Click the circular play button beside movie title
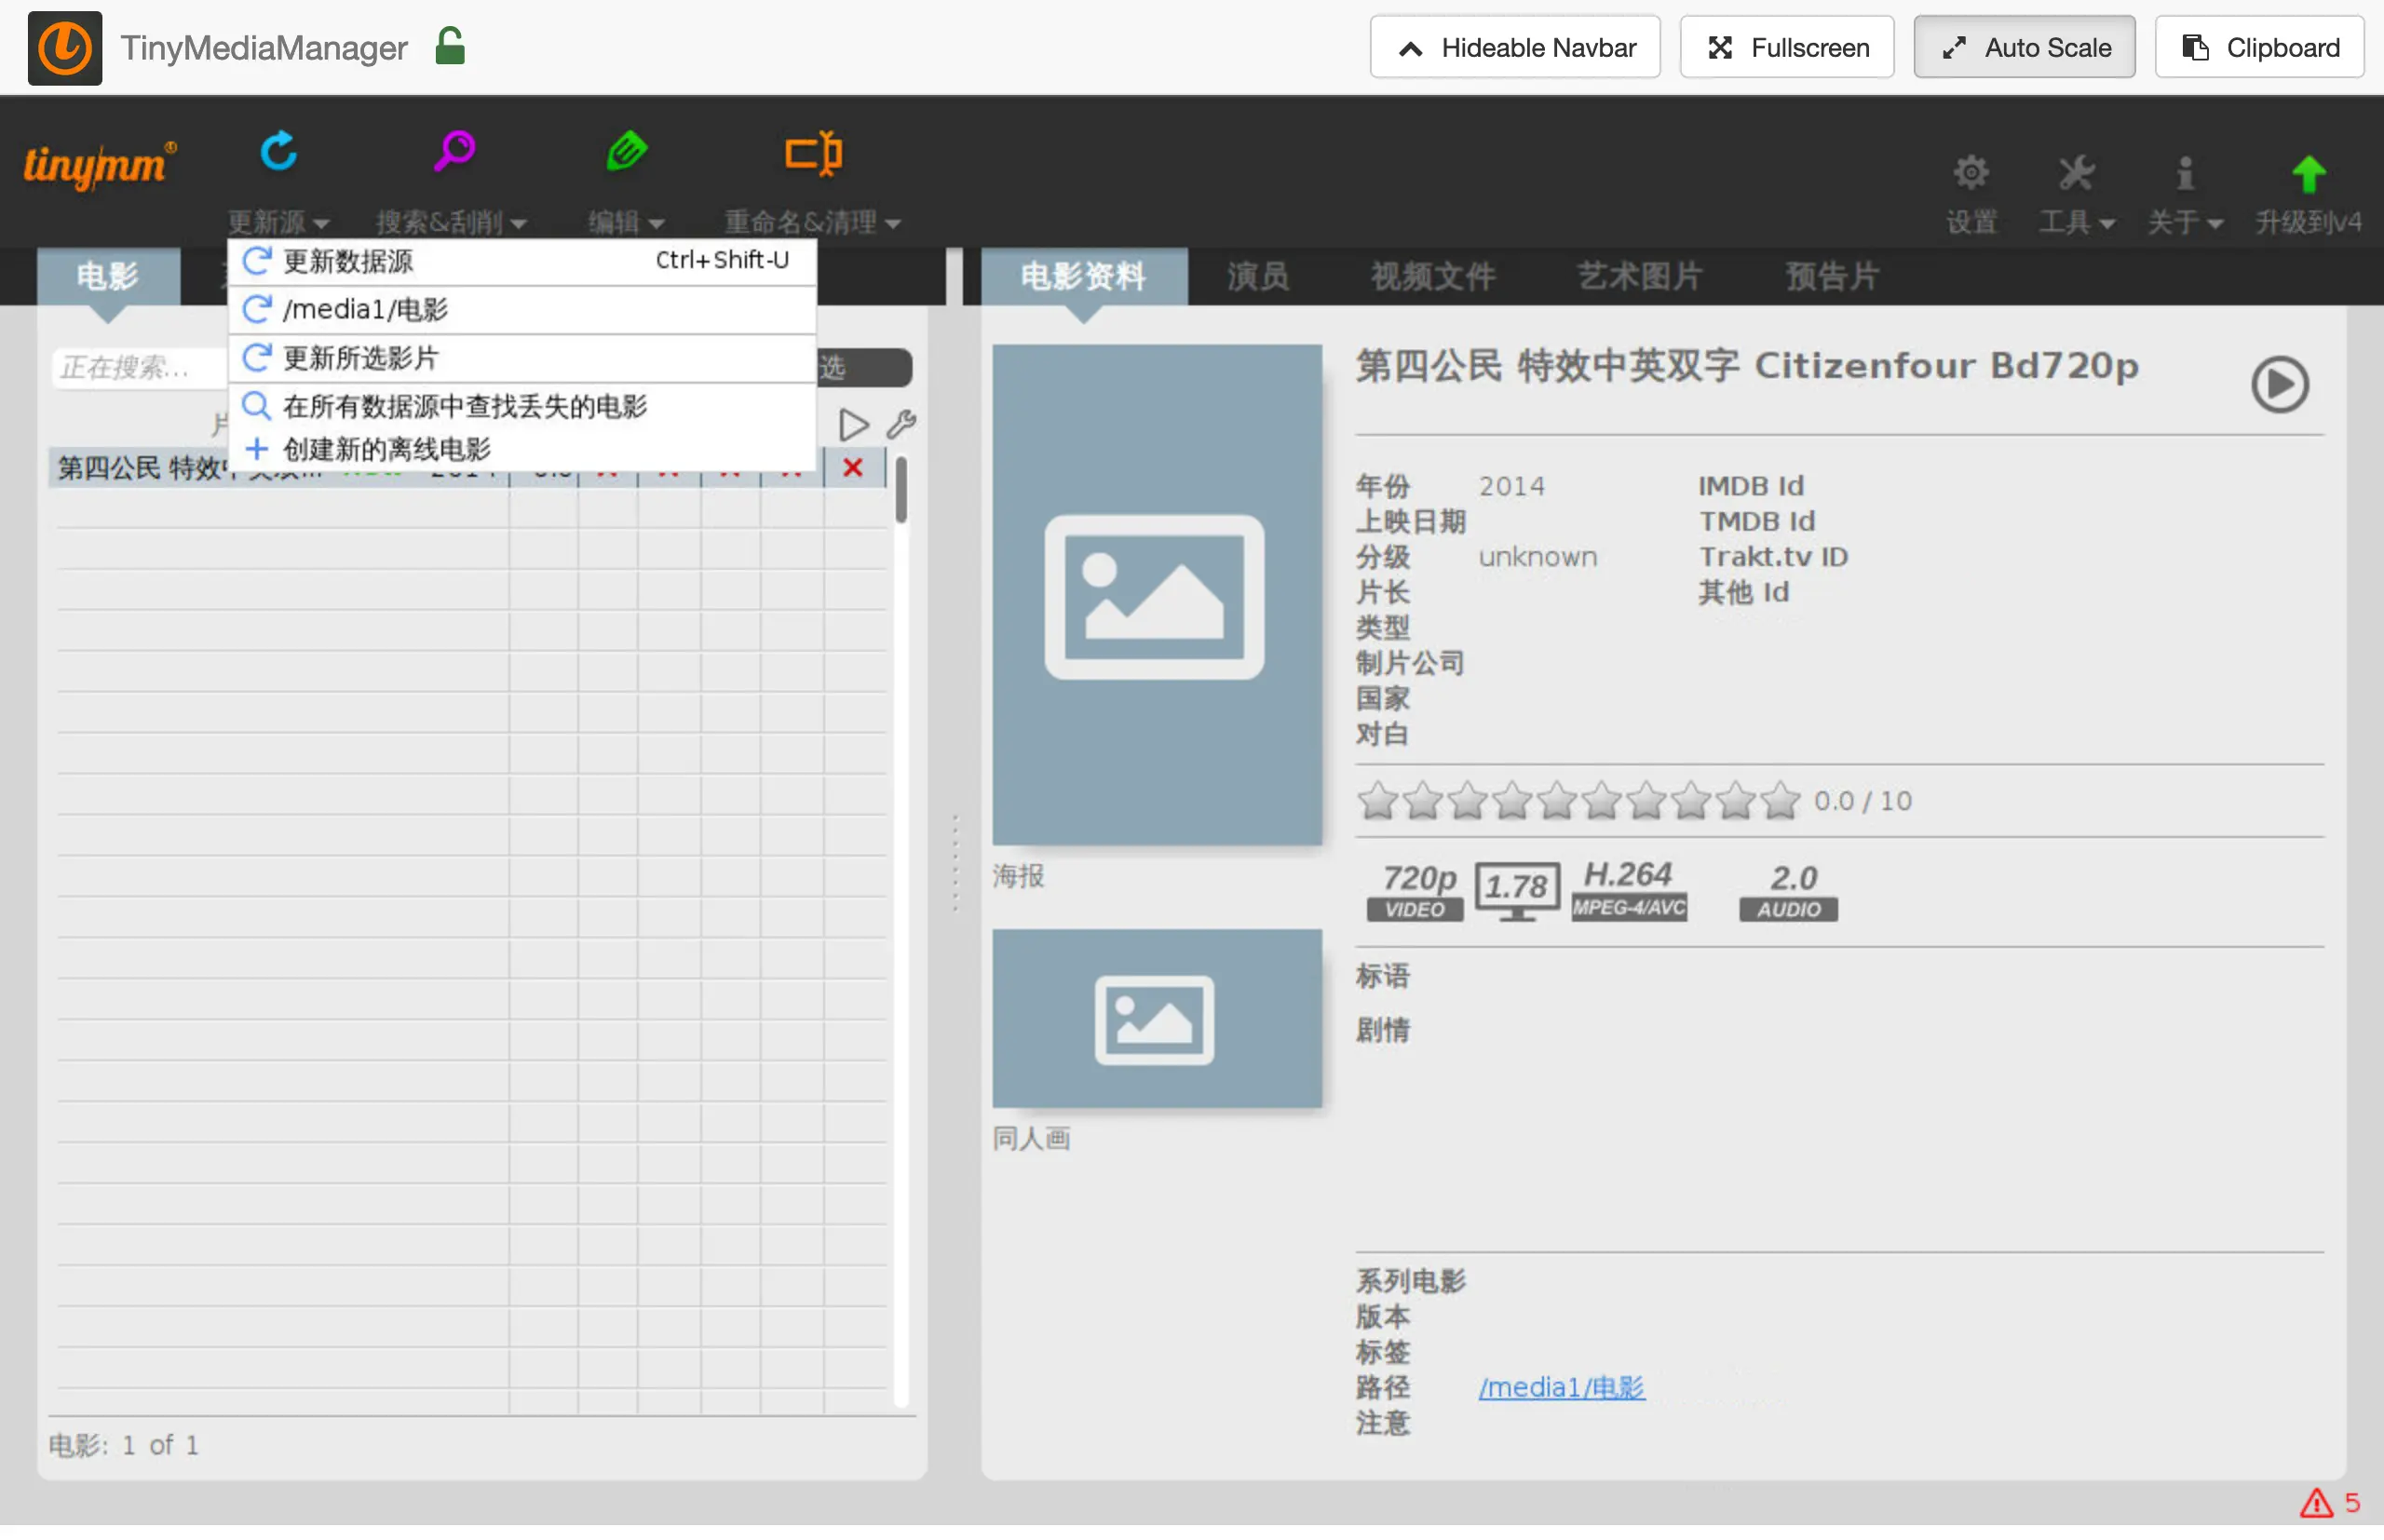2384x1540 pixels. point(2279,384)
